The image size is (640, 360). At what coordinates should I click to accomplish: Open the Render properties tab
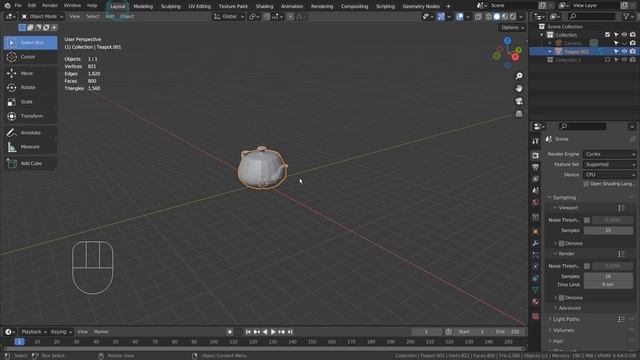(x=536, y=156)
